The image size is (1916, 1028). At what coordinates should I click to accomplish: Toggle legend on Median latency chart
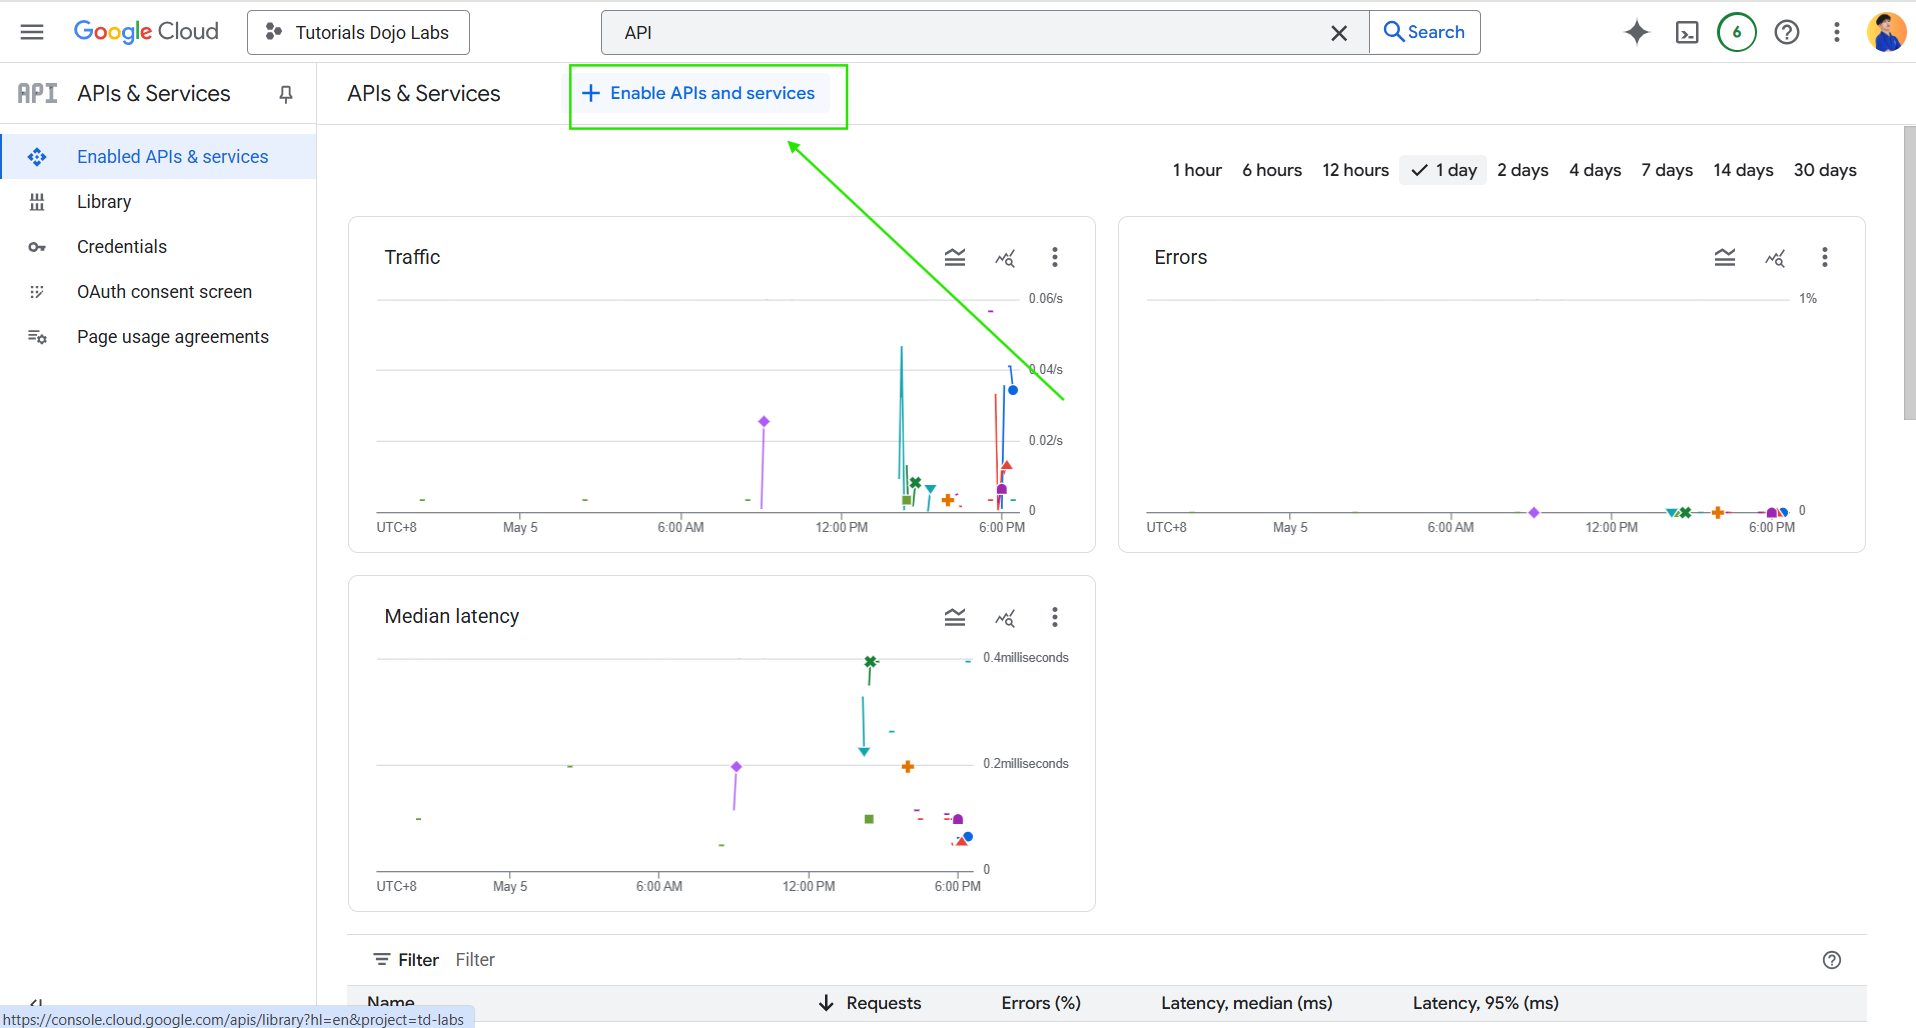click(x=954, y=617)
